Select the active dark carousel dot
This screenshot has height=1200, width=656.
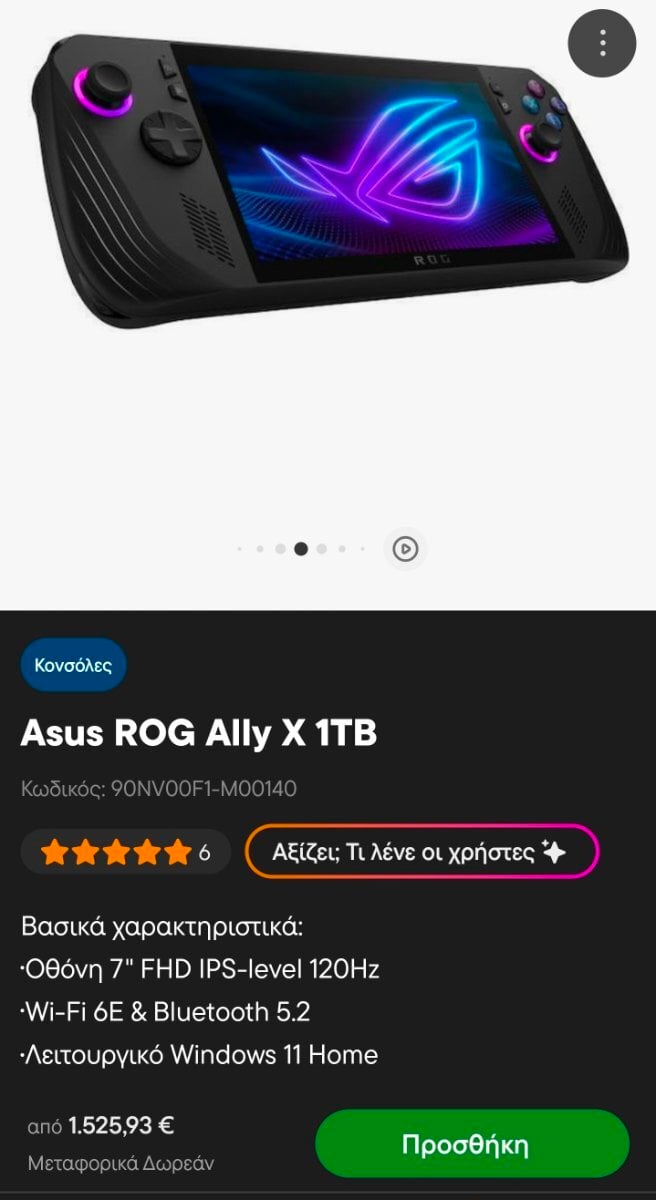pos(301,549)
